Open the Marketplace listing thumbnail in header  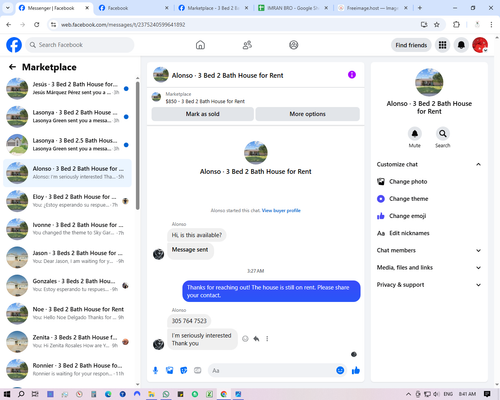point(156,97)
